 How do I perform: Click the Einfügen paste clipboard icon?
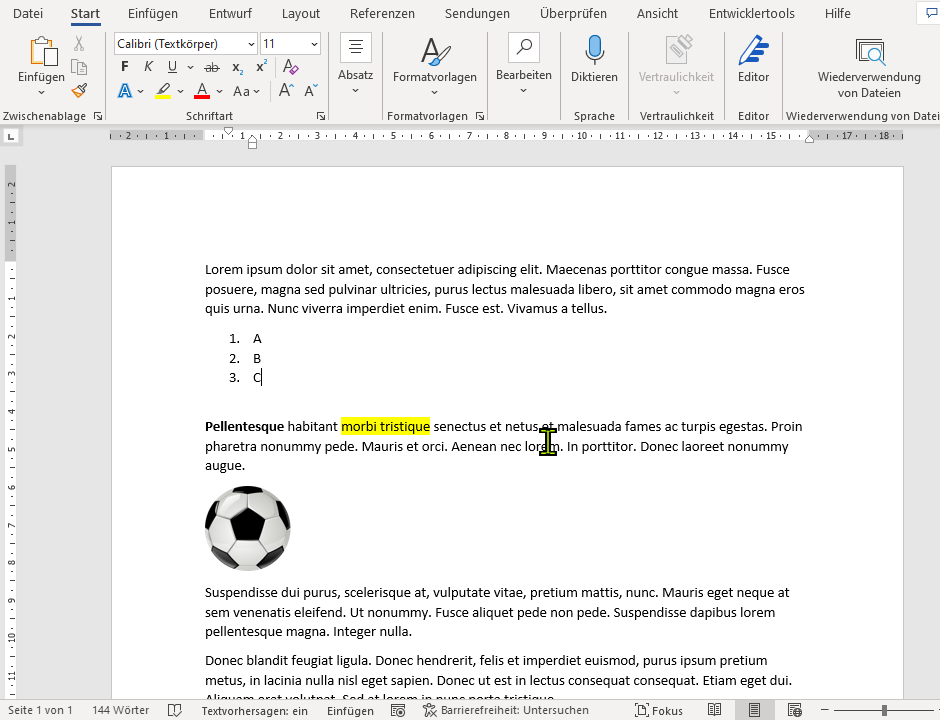click(43, 52)
